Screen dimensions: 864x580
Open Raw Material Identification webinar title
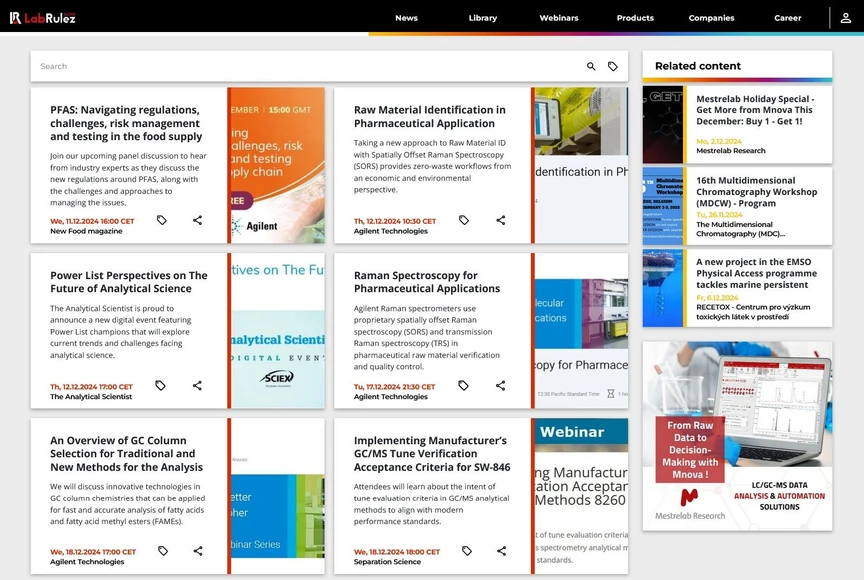[429, 117]
